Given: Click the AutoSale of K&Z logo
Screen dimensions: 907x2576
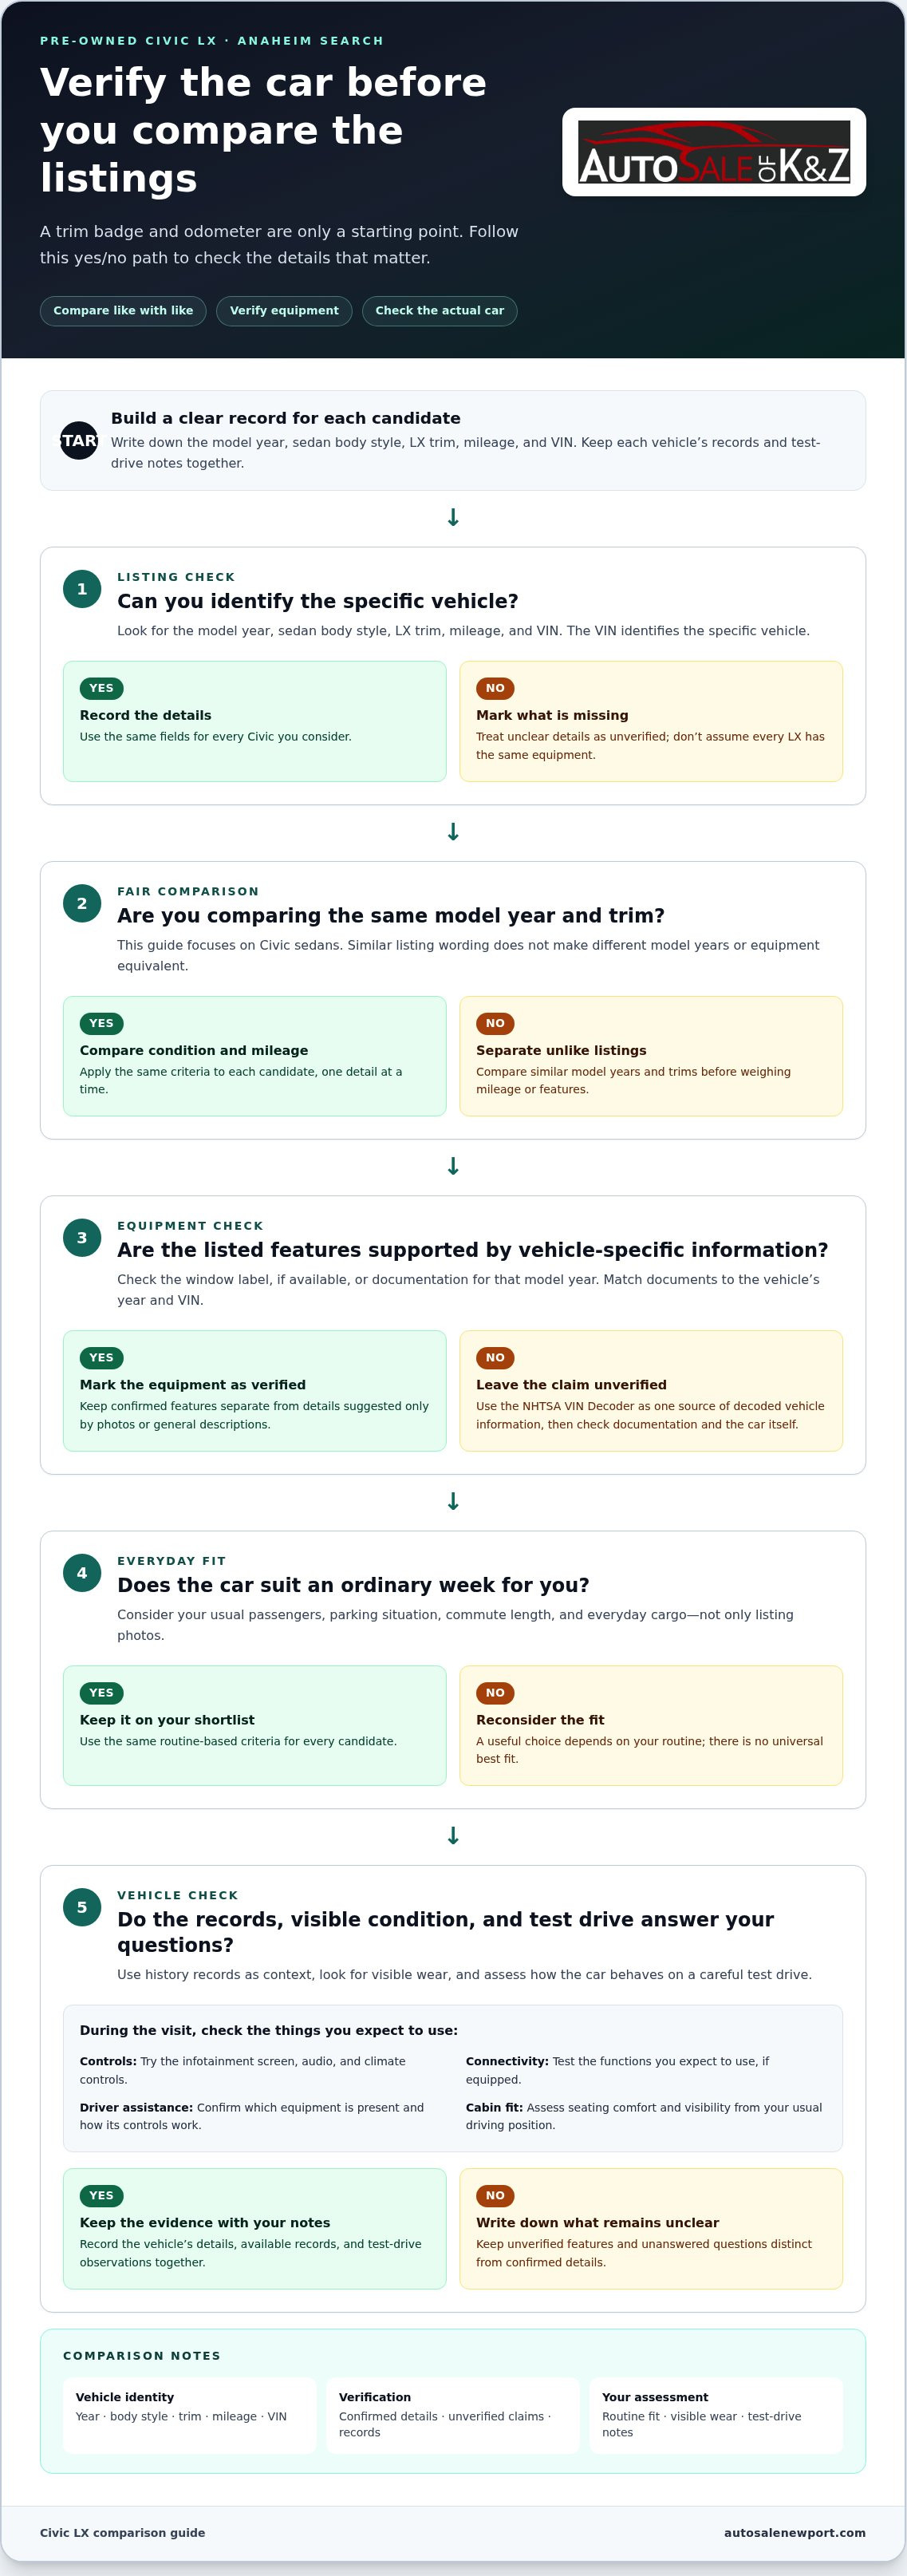Looking at the screenshot, I should pos(714,152).
